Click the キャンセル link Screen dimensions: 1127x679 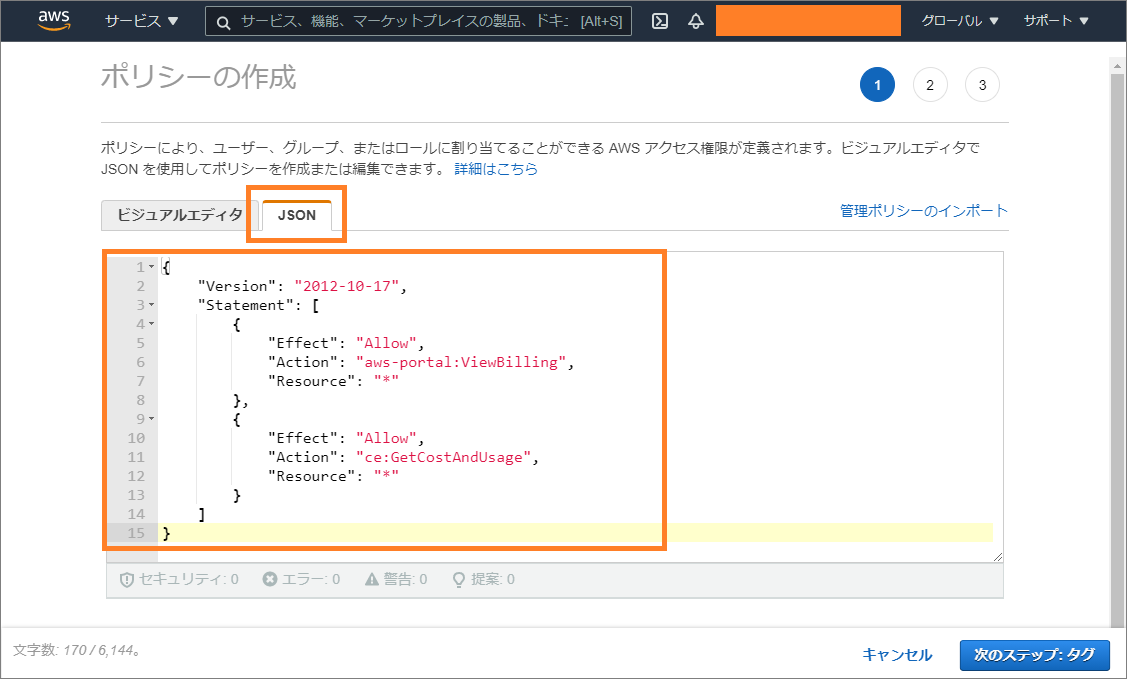click(897, 655)
